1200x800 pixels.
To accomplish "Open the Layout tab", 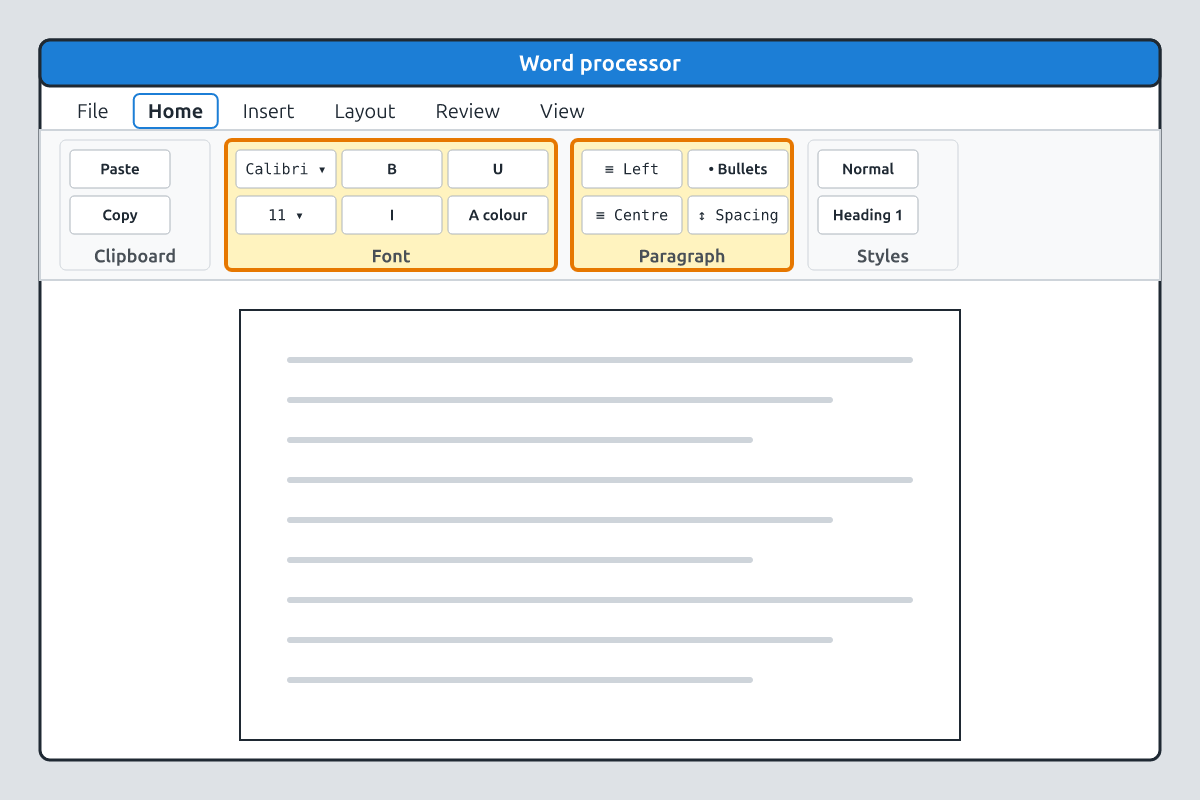I will [x=365, y=111].
